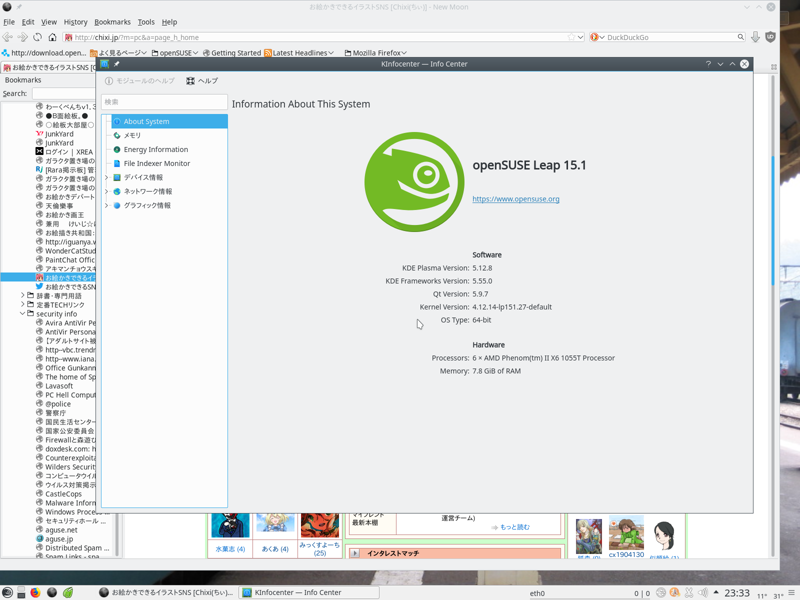The image size is (800, 600).
Task: Click the downloads arrow icon in browser
Action: tap(755, 37)
